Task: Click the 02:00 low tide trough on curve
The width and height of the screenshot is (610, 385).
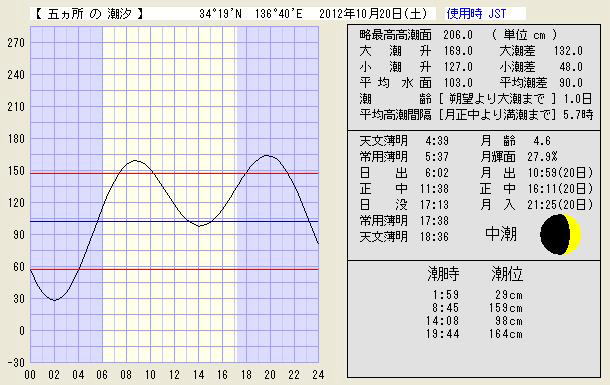Action: [x=54, y=300]
